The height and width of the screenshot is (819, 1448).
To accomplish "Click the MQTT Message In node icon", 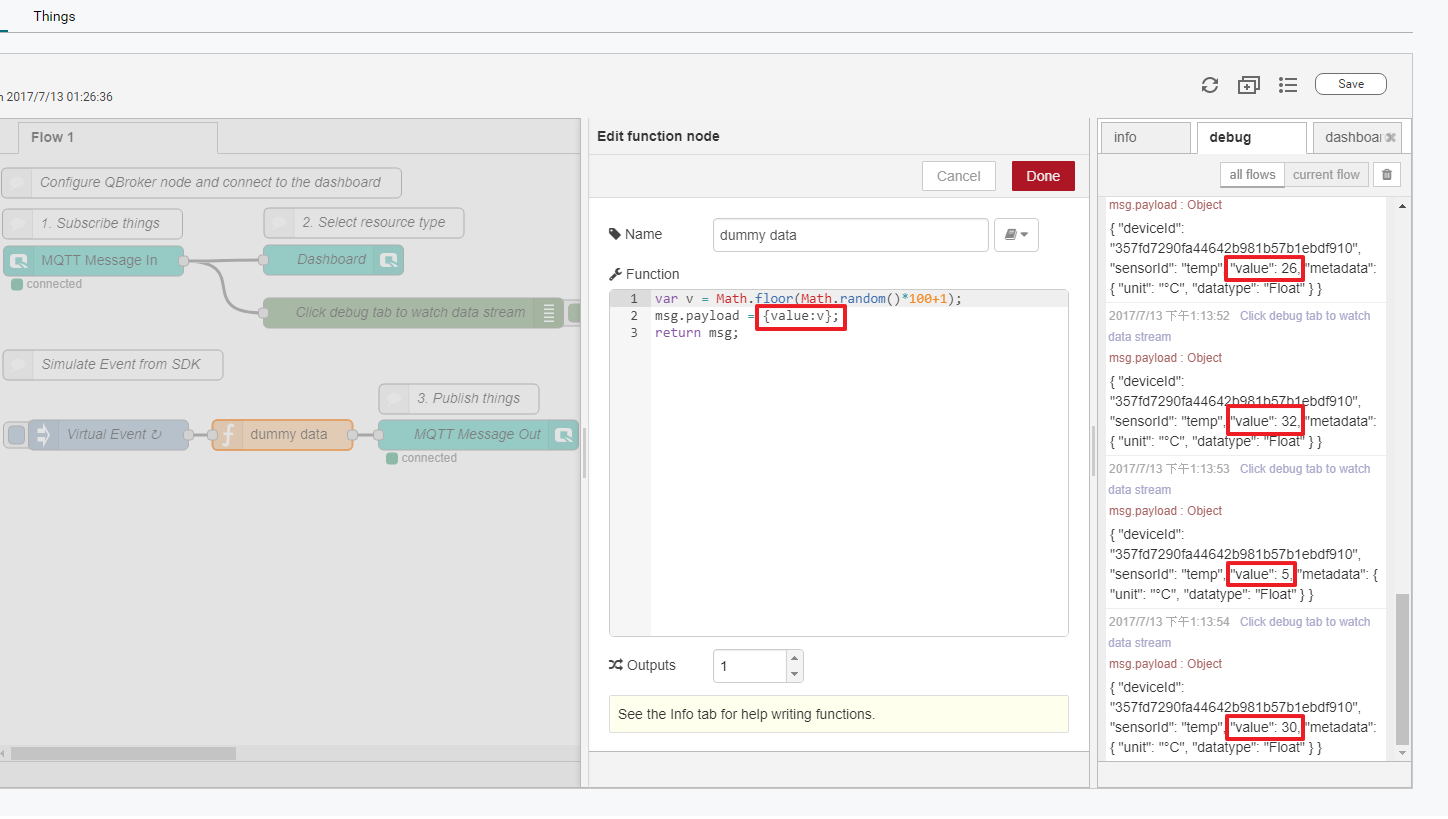I will (19, 261).
